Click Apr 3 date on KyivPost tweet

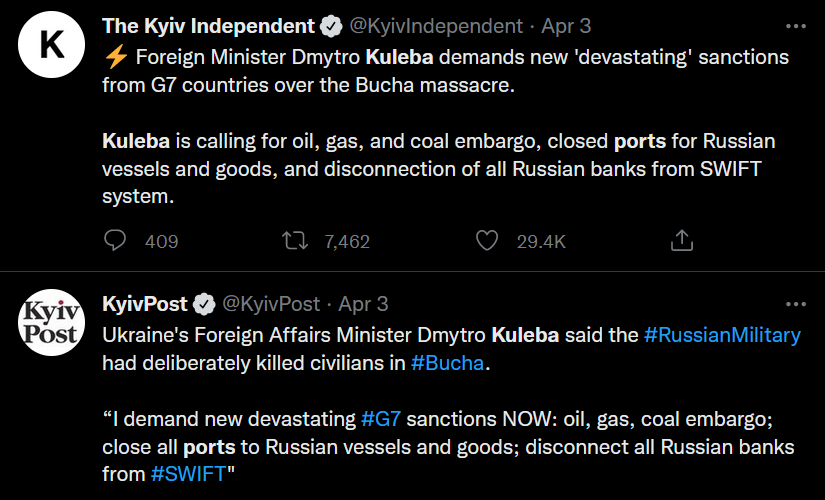point(363,304)
